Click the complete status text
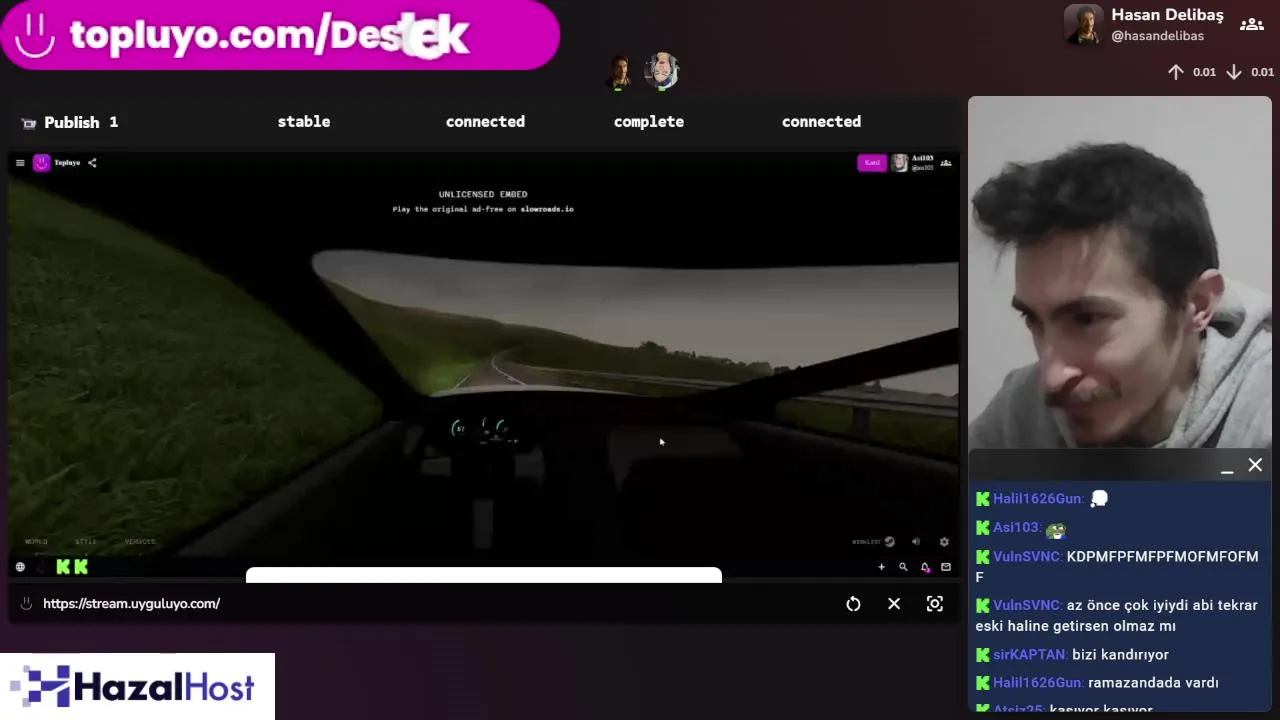 point(649,121)
